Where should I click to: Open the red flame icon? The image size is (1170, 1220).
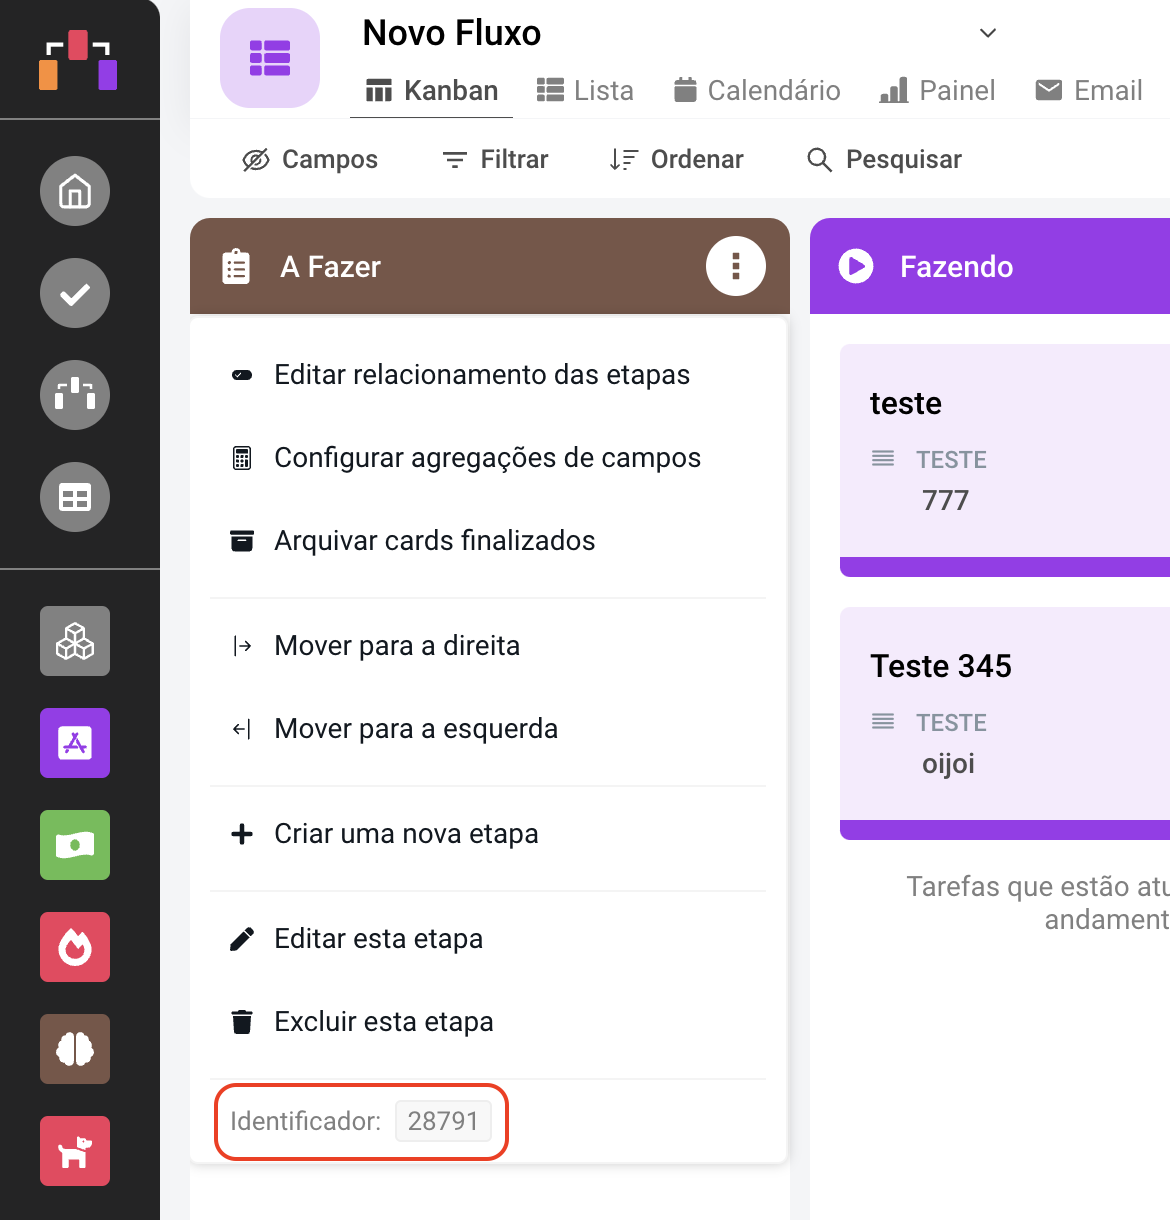pos(75,947)
